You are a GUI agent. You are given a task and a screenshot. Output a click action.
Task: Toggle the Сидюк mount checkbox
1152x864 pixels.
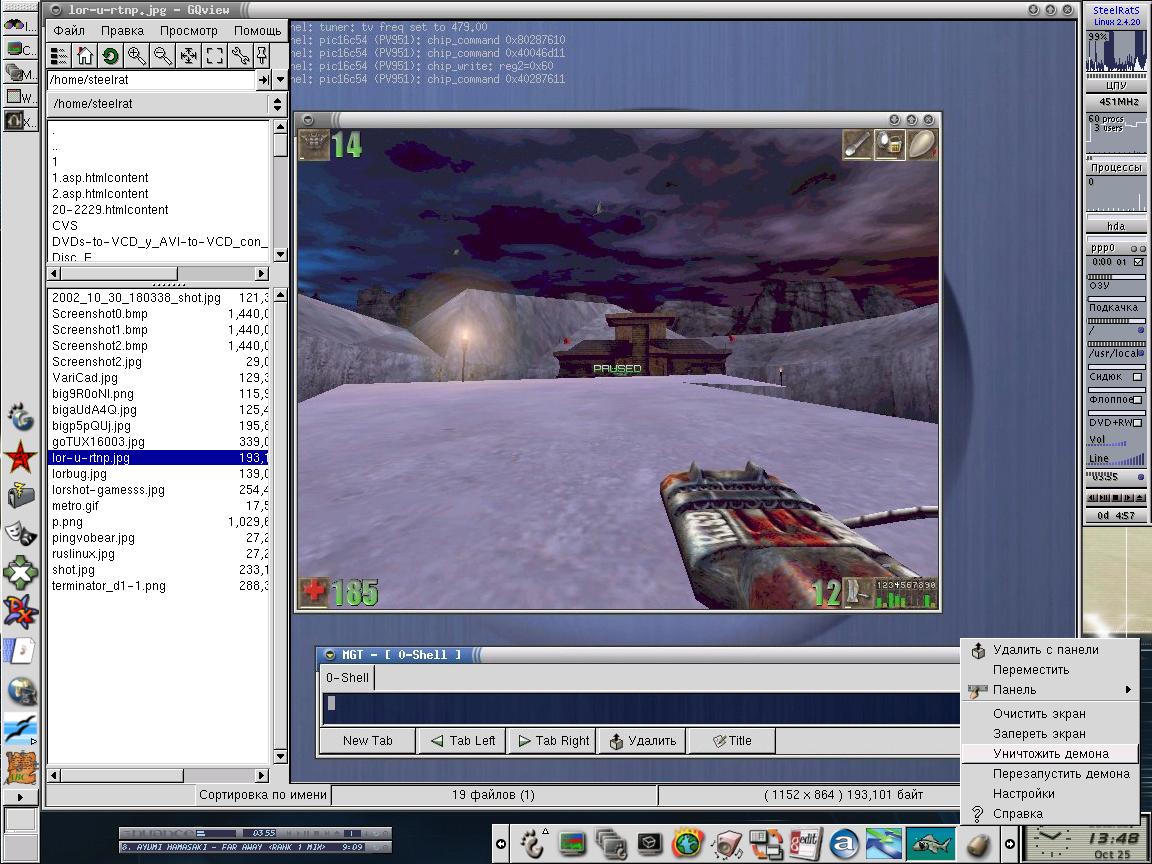point(1137,377)
